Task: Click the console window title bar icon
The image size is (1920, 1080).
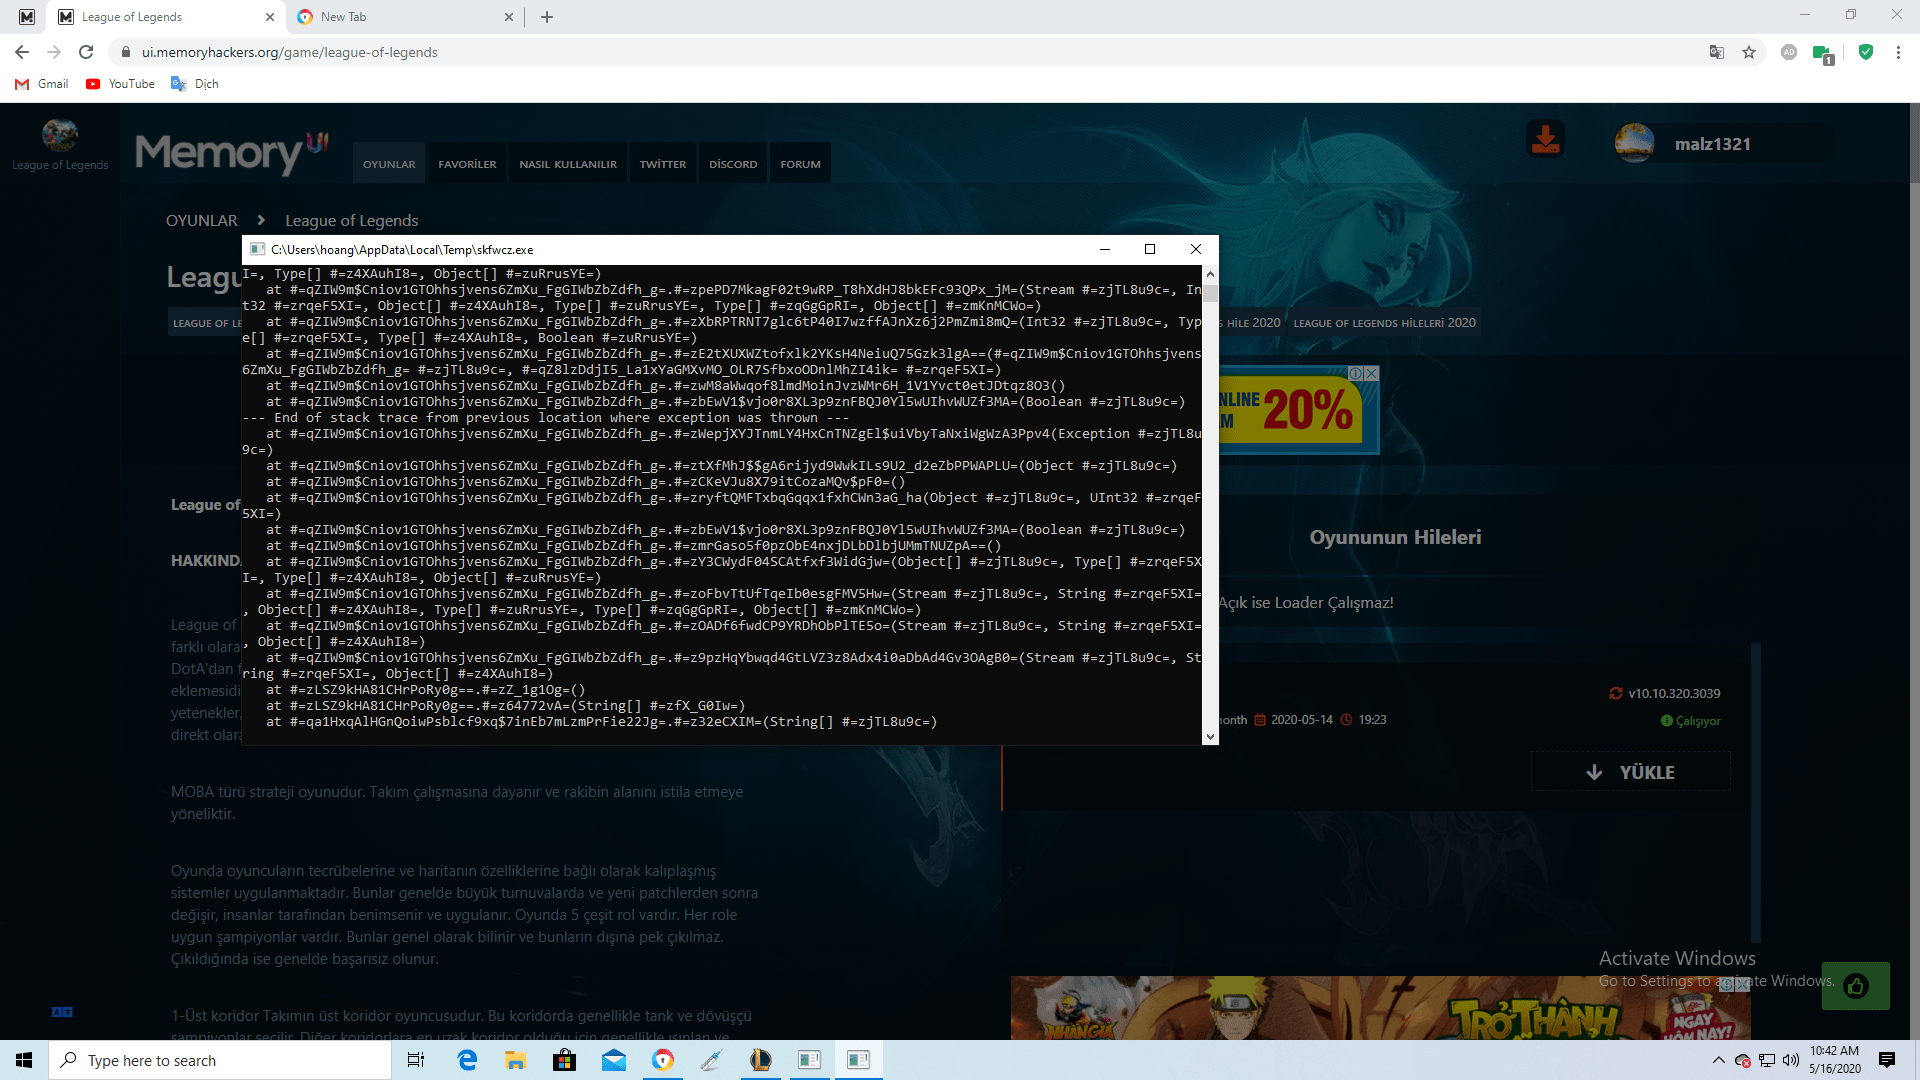Action: tap(257, 249)
